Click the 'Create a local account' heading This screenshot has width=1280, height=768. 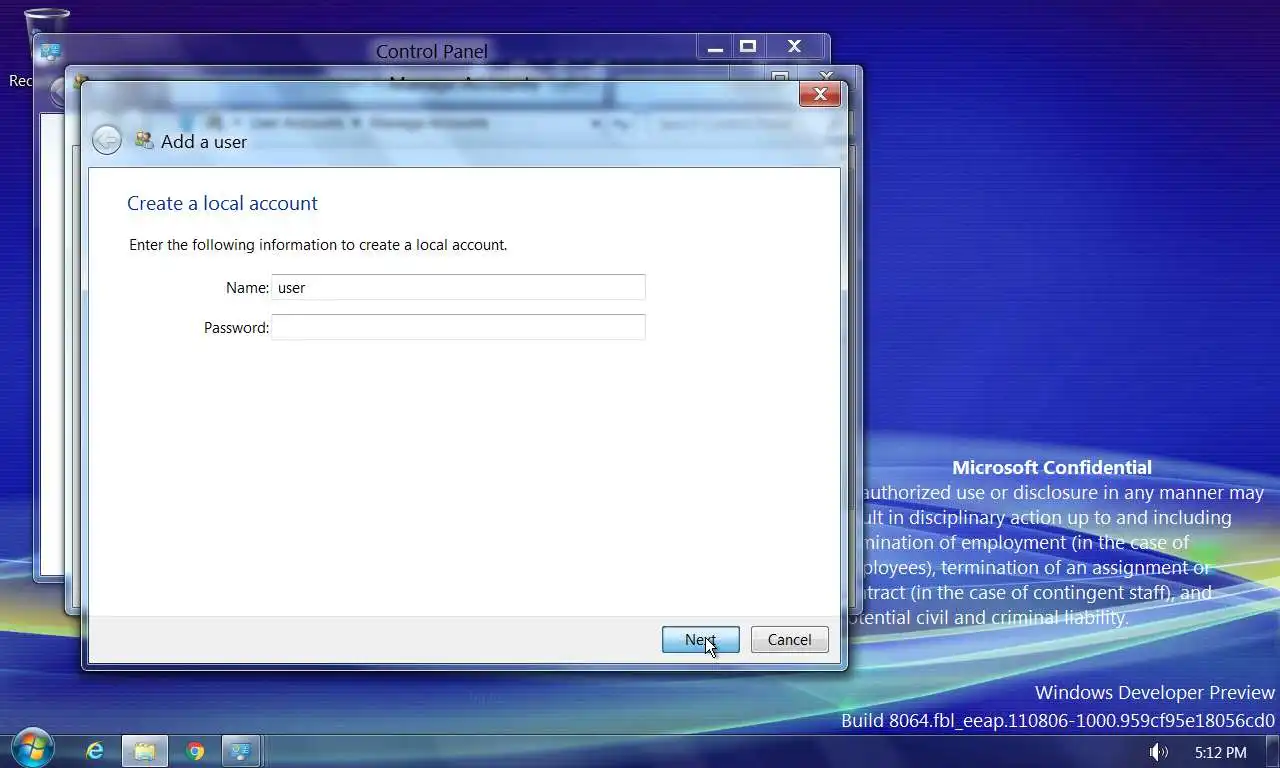point(222,203)
